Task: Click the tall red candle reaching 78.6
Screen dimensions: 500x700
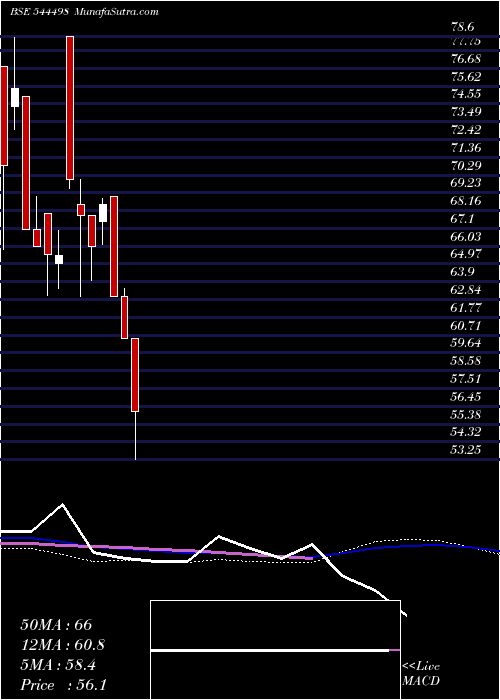Action: coord(70,108)
